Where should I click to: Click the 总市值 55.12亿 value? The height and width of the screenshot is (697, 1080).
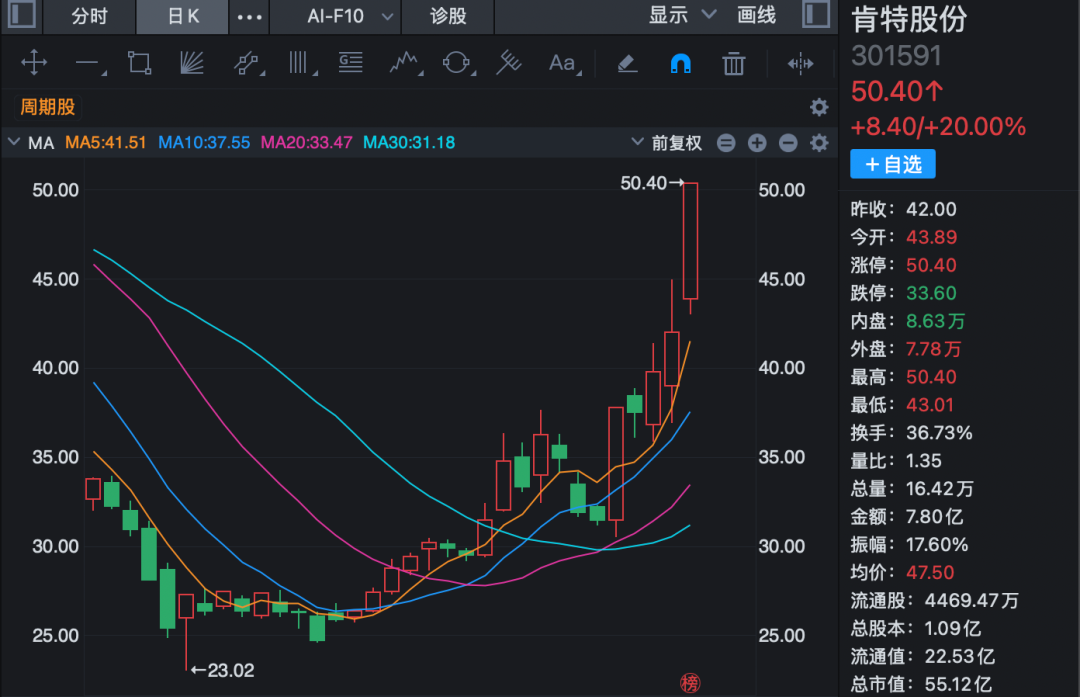click(958, 685)
